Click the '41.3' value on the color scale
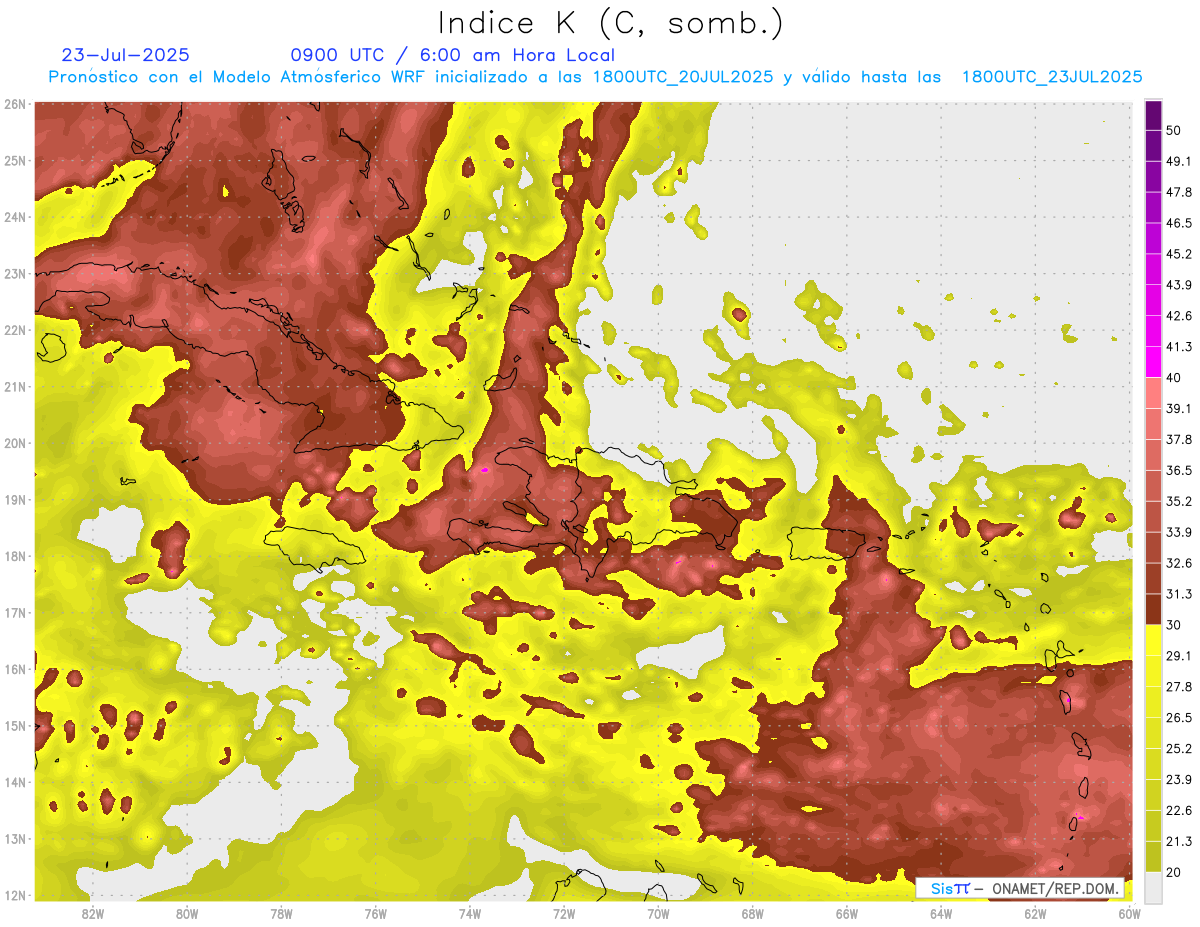Screen dimensions: 1200x927 (x=1179, y=347)
